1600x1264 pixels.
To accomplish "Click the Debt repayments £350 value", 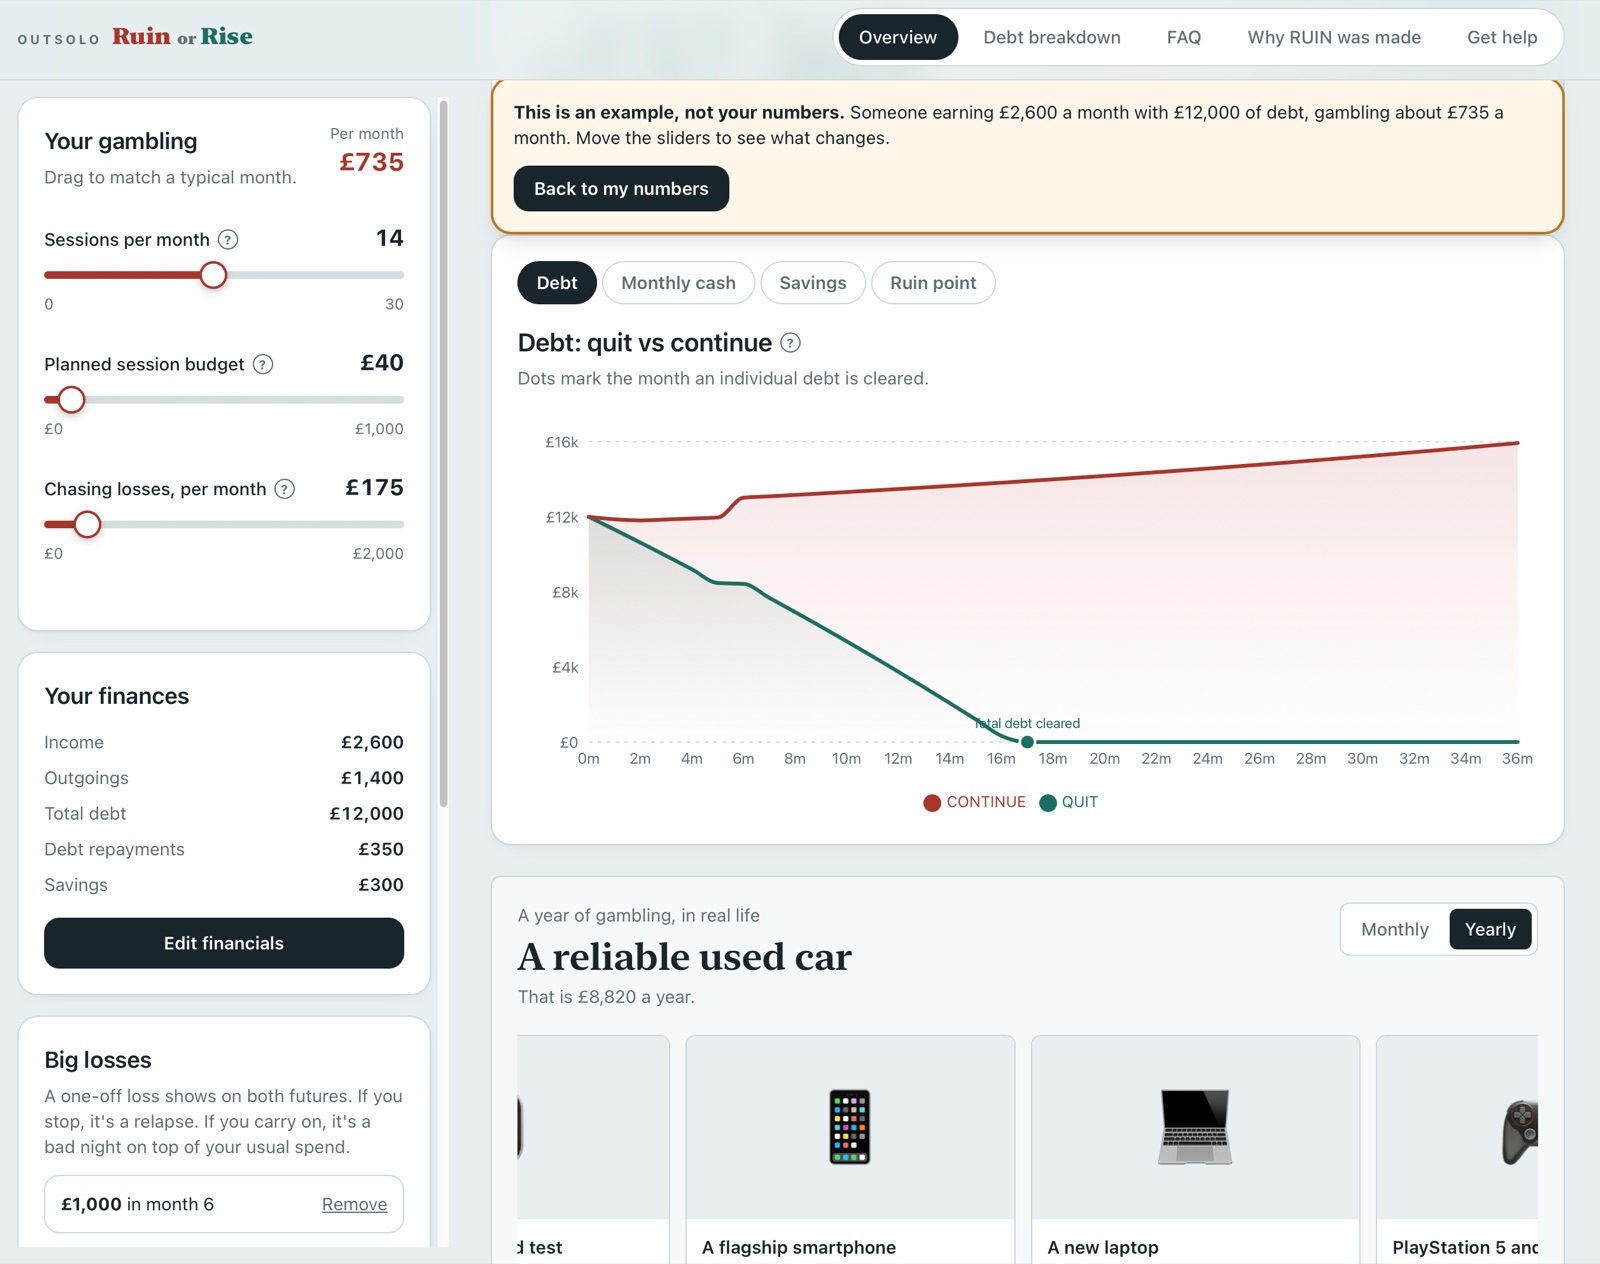I will [x=381, y=849].
